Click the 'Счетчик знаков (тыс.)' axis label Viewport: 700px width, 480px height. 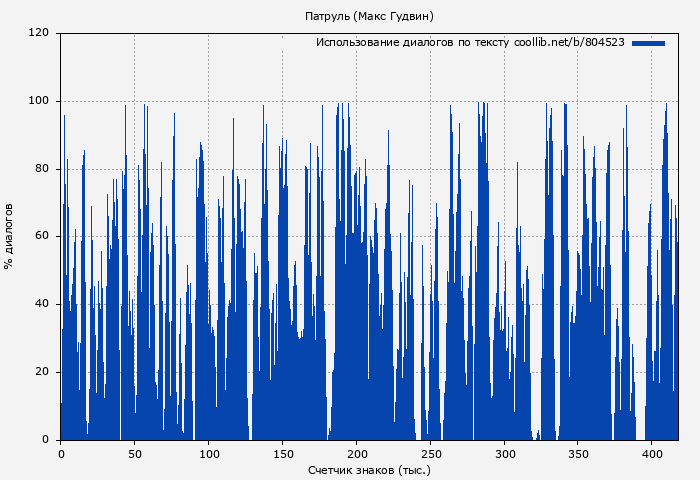click(369, 469)
